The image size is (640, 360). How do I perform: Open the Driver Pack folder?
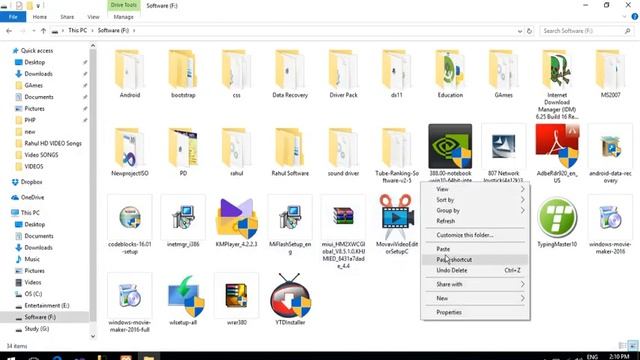click(343, 73)
